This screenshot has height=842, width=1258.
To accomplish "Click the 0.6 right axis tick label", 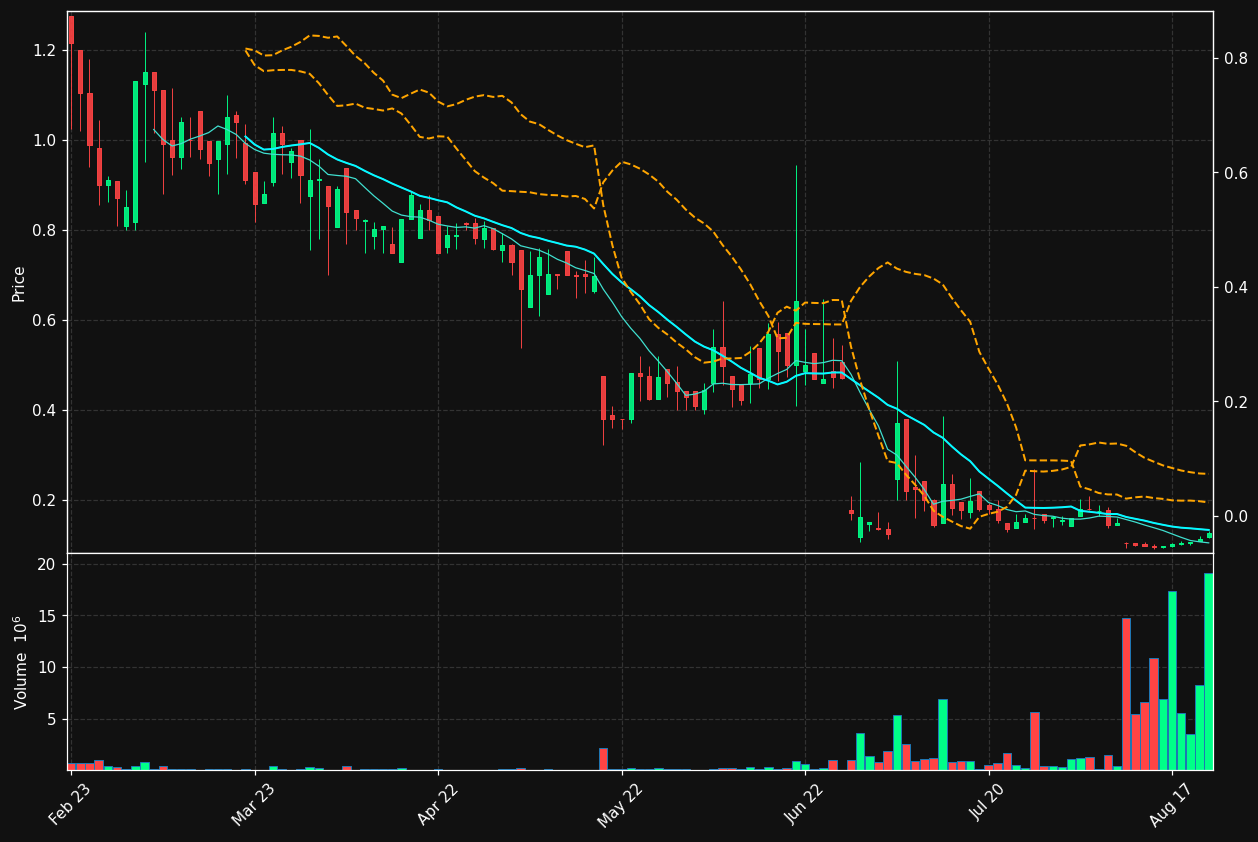I will (x=1236, y=173).
